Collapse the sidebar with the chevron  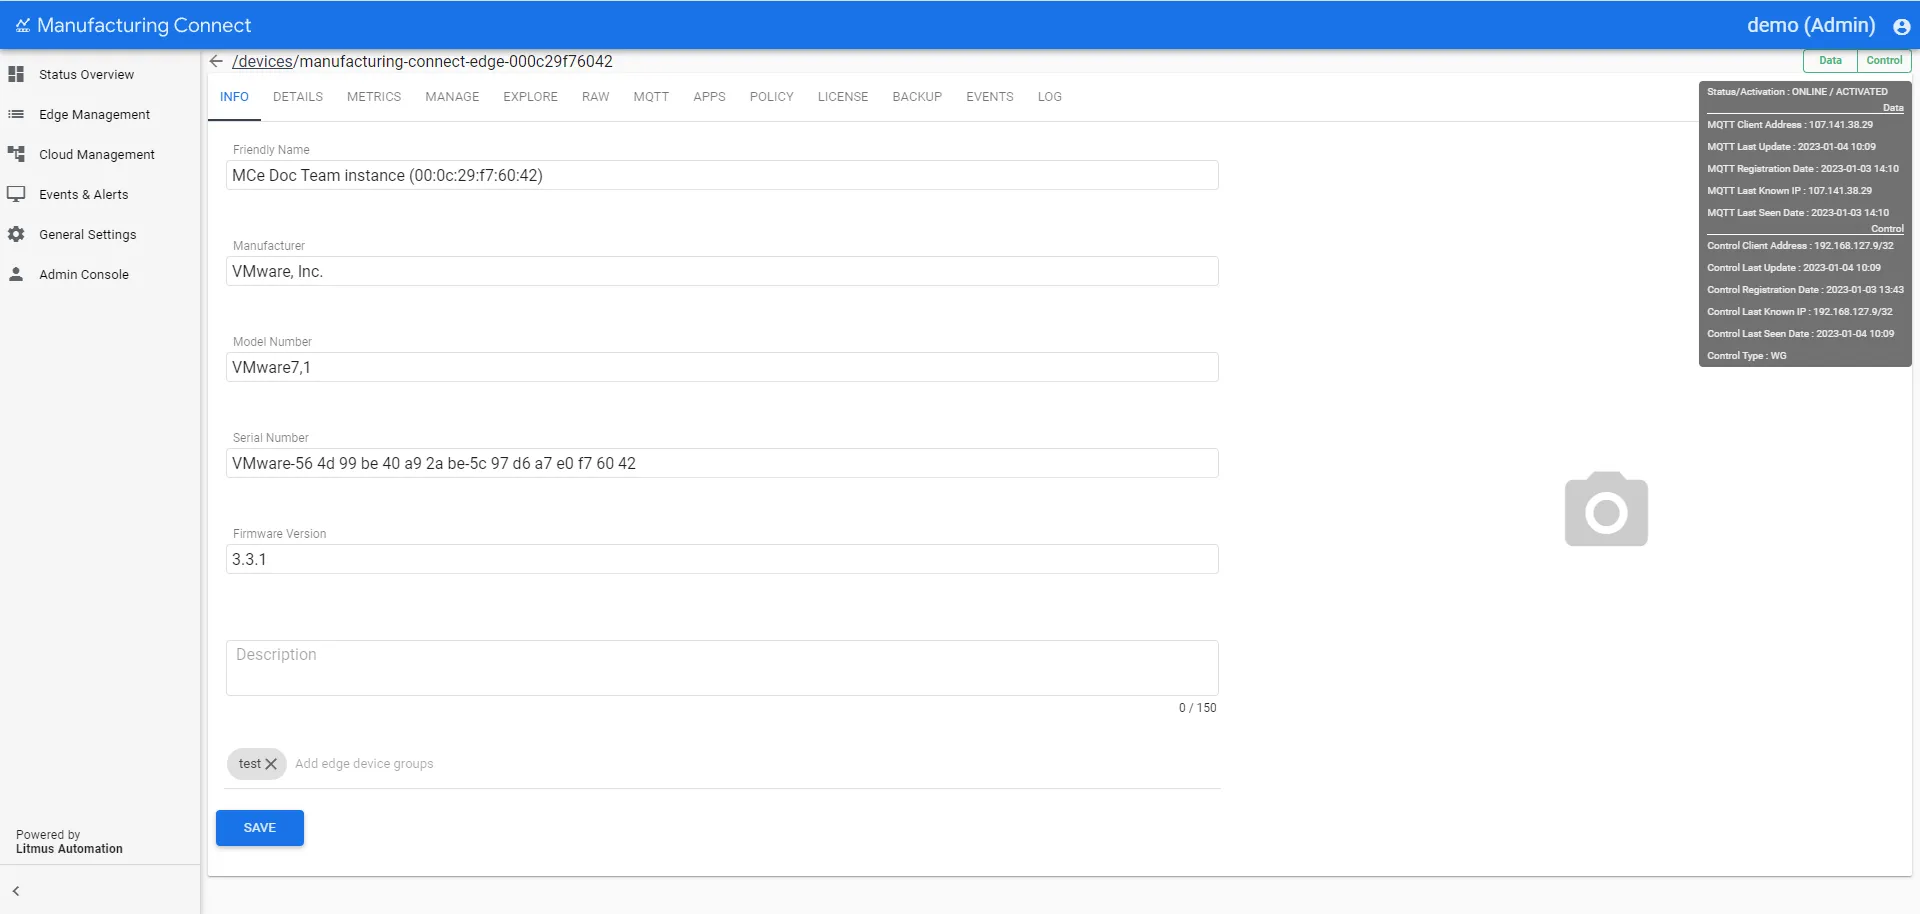[16, 891]
